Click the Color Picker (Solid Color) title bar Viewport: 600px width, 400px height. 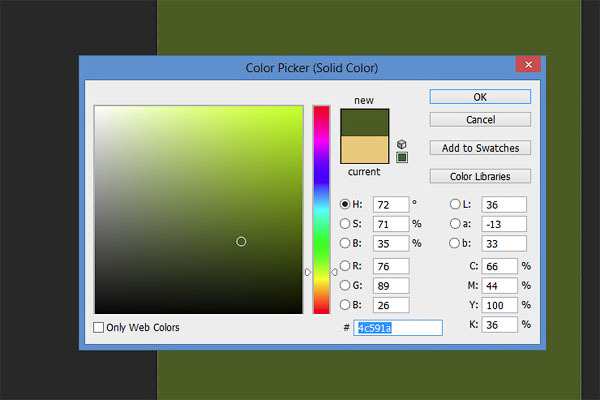pos(311,68)
